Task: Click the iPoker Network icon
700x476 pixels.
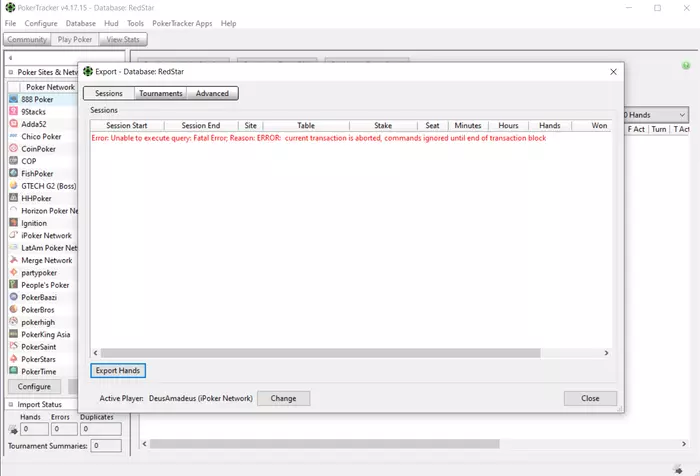Action: click(x=14, y=235)
